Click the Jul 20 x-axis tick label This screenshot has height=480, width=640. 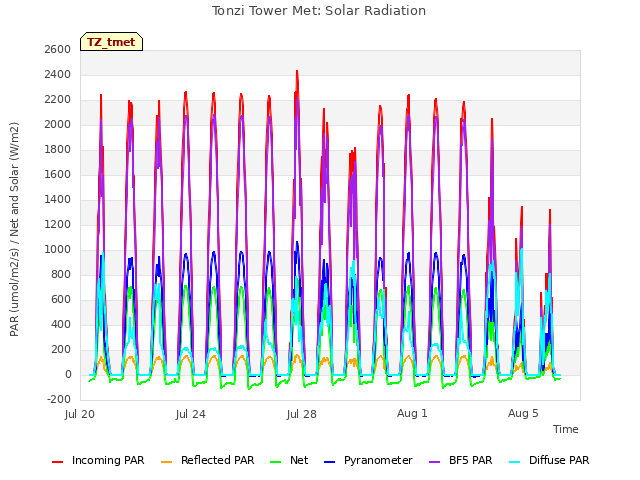(x=80, y=414)
